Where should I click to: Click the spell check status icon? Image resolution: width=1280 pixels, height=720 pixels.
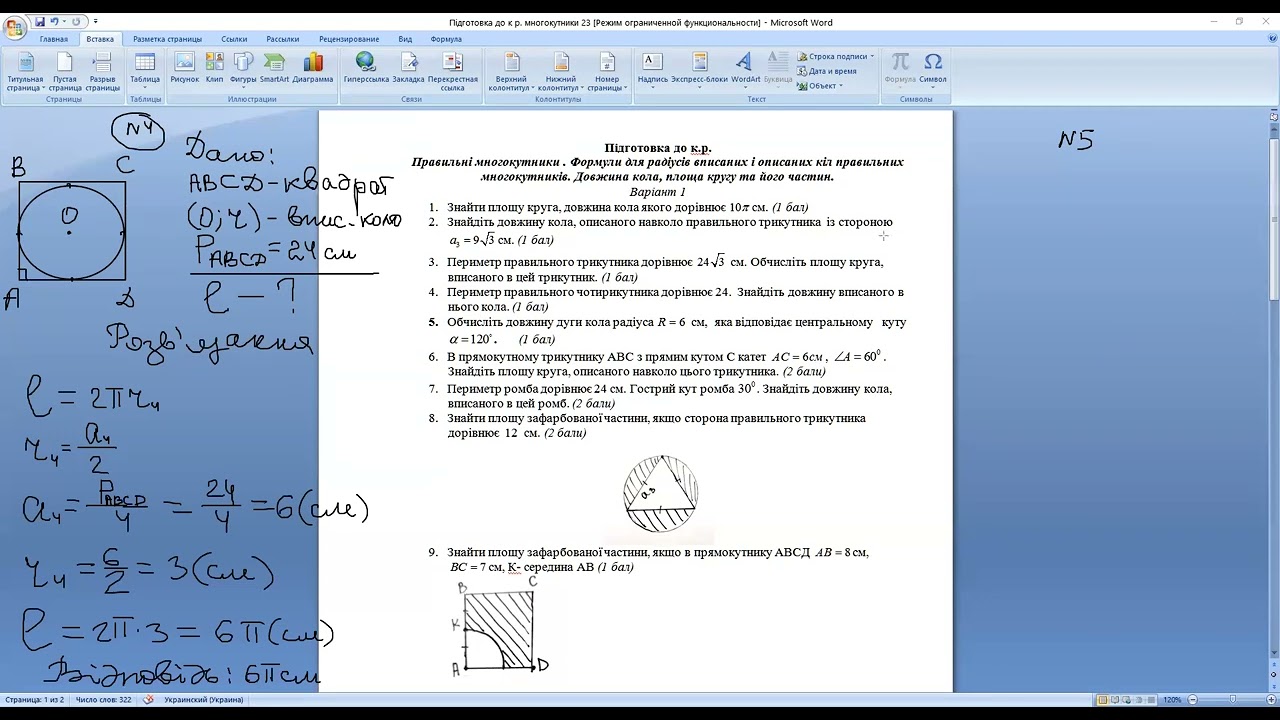(x=149, y=700)
